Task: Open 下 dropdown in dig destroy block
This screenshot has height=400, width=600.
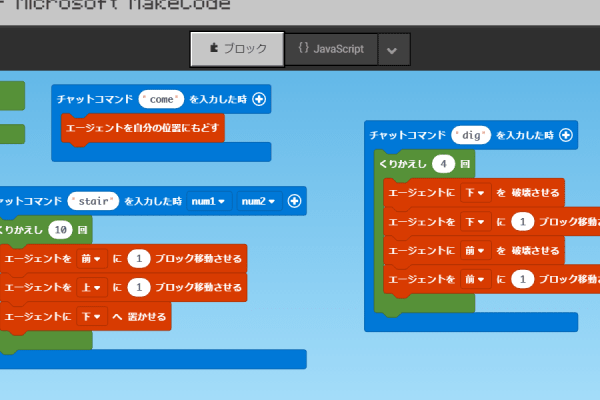Action: coord(475,193)
